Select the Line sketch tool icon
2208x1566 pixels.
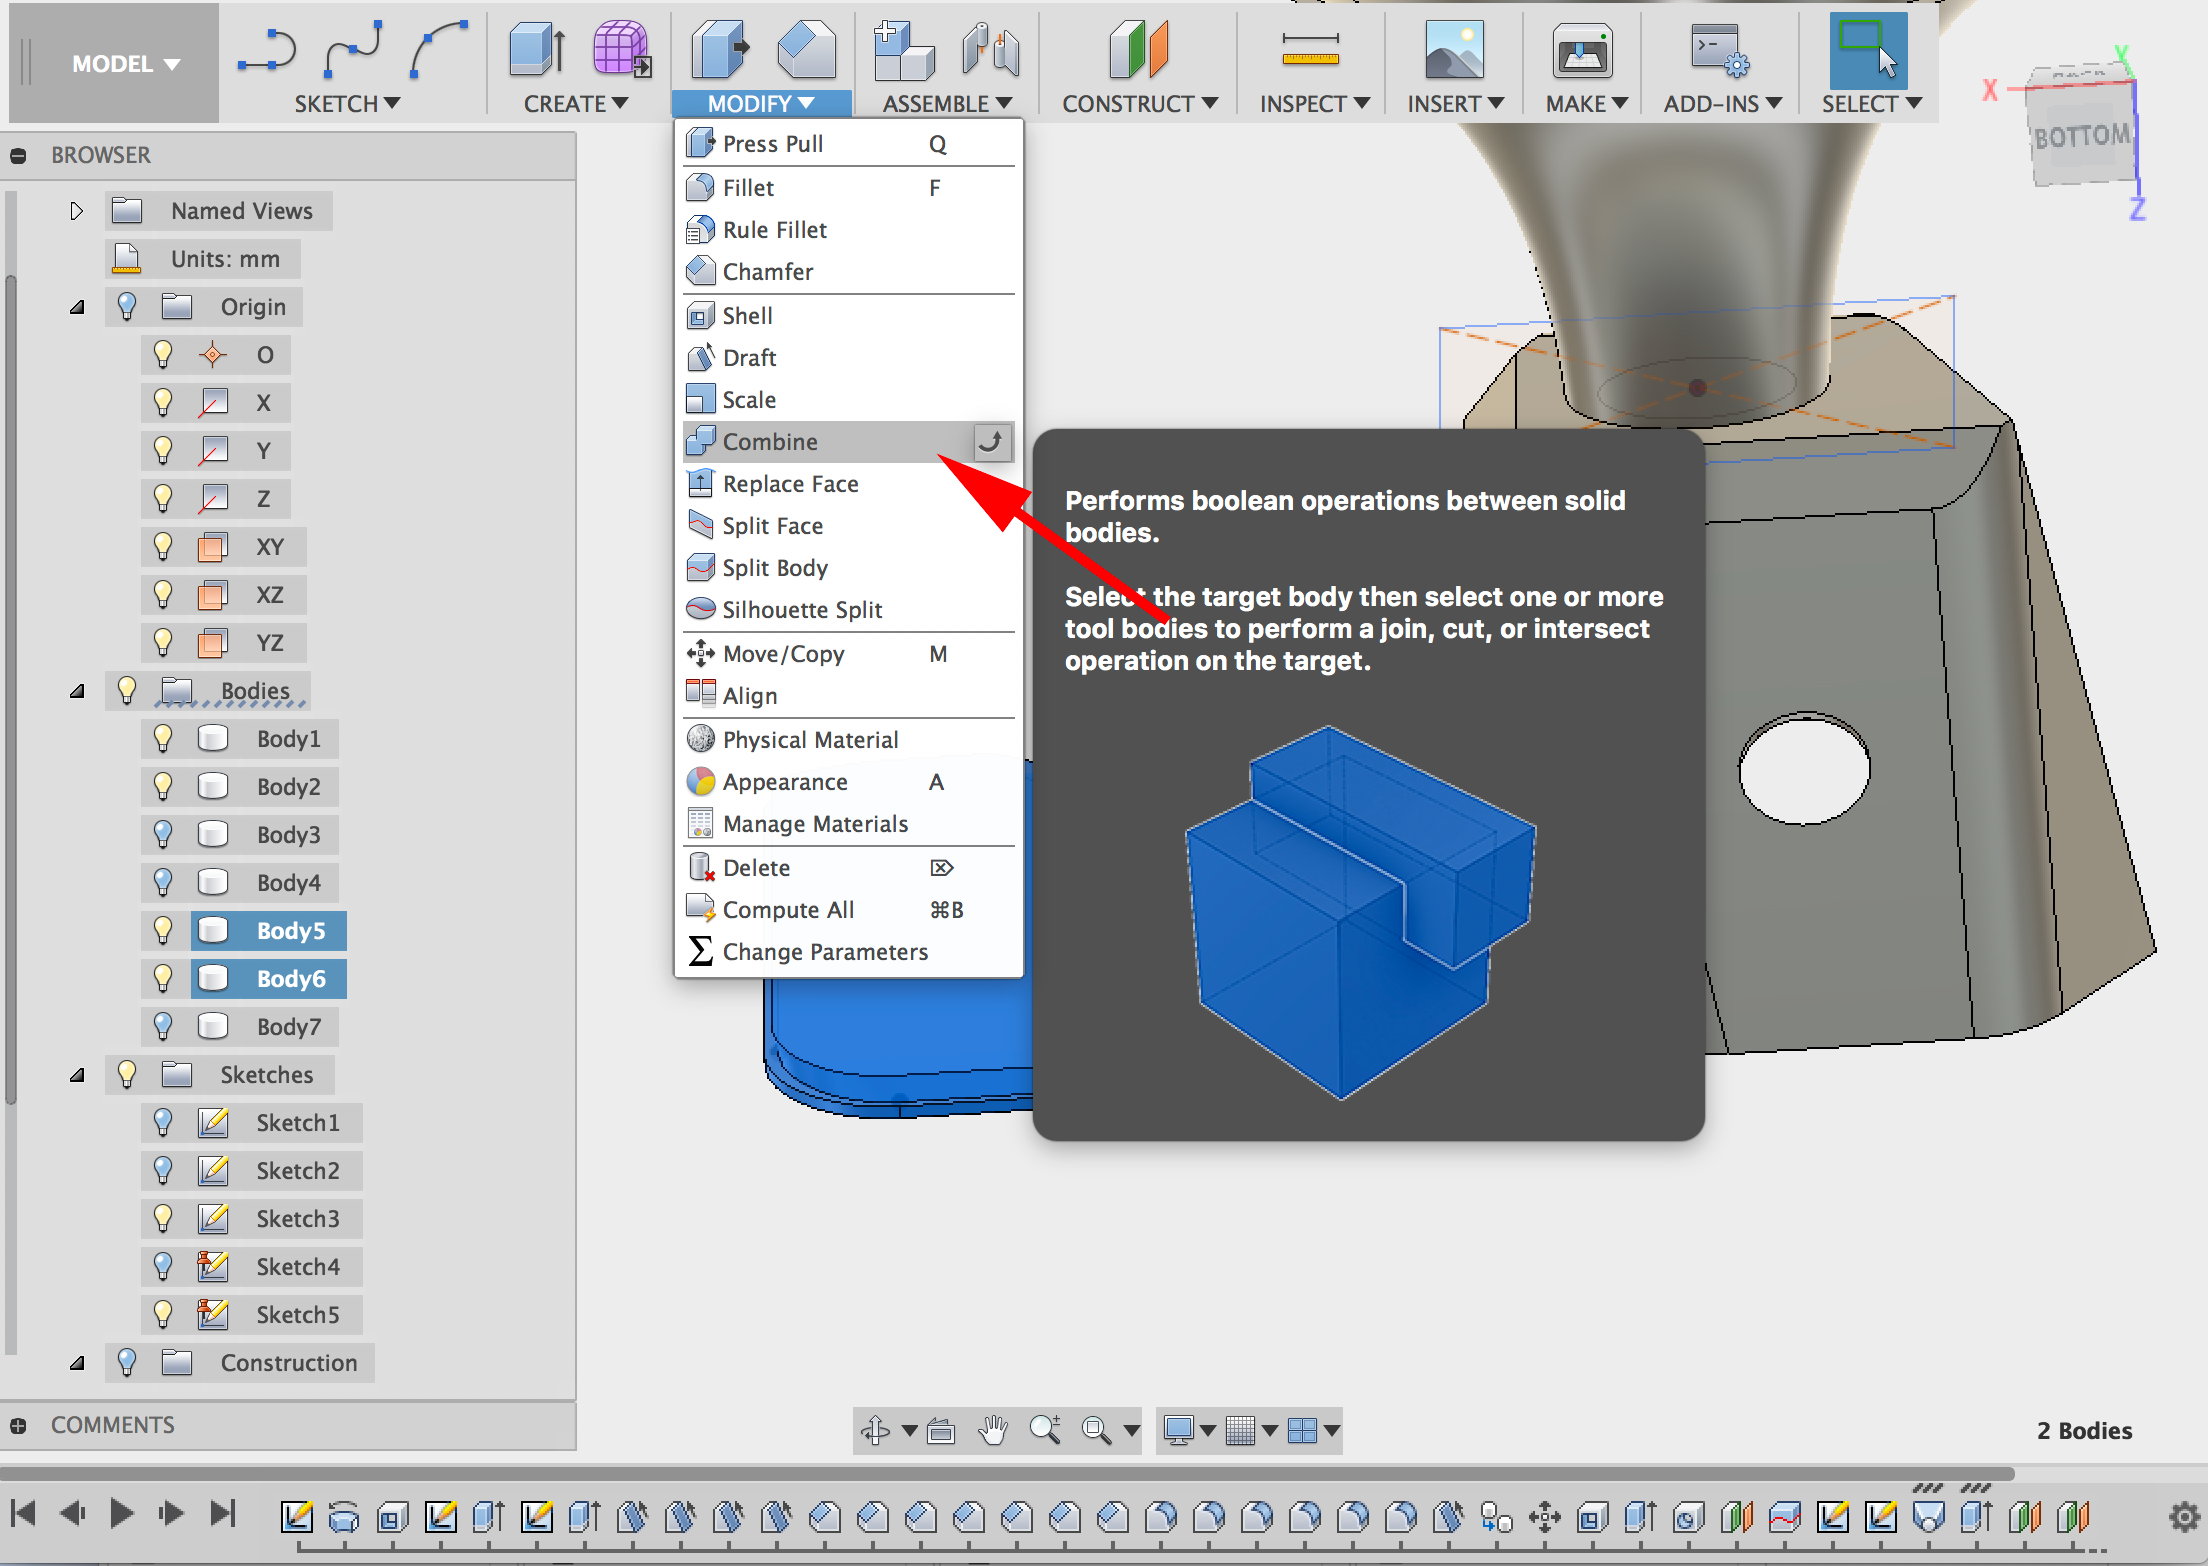[267, 50]
